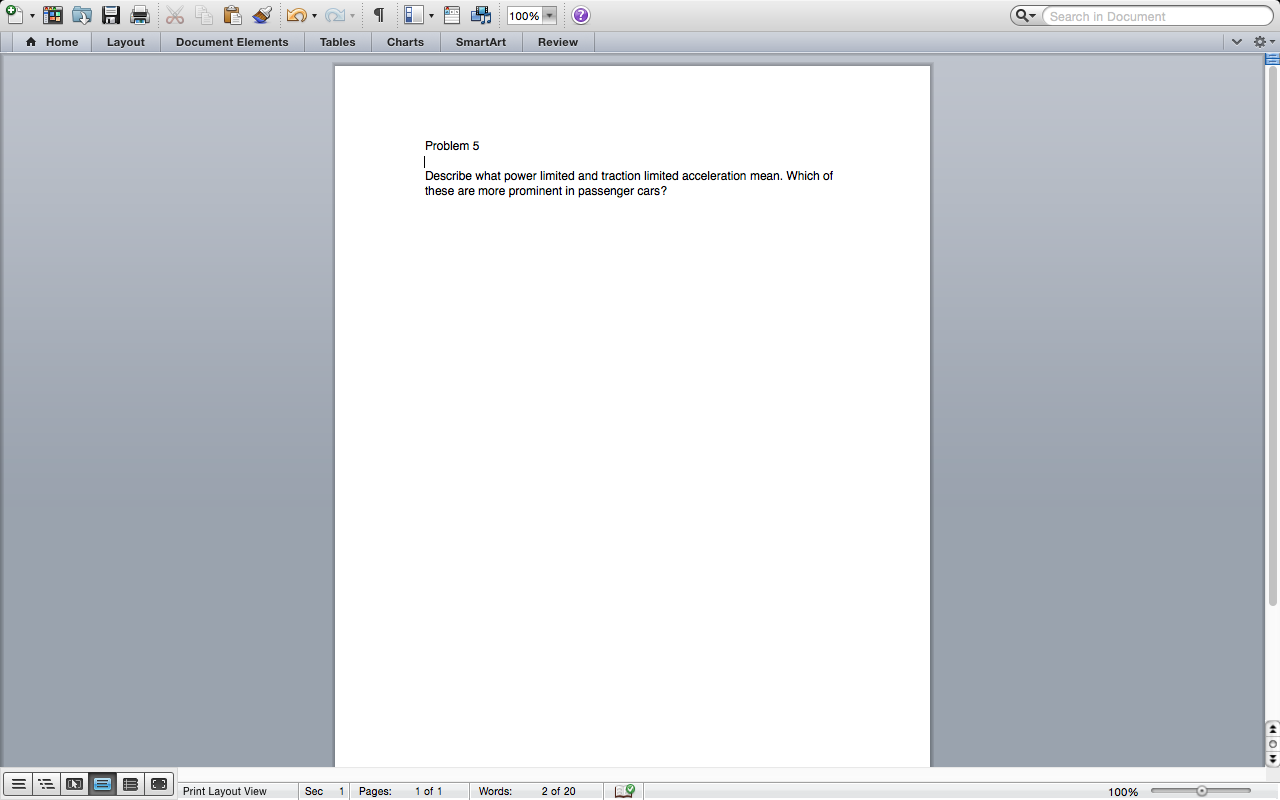Click the Paste clipboard icon

pyautogui.click(x=232, y=15)
